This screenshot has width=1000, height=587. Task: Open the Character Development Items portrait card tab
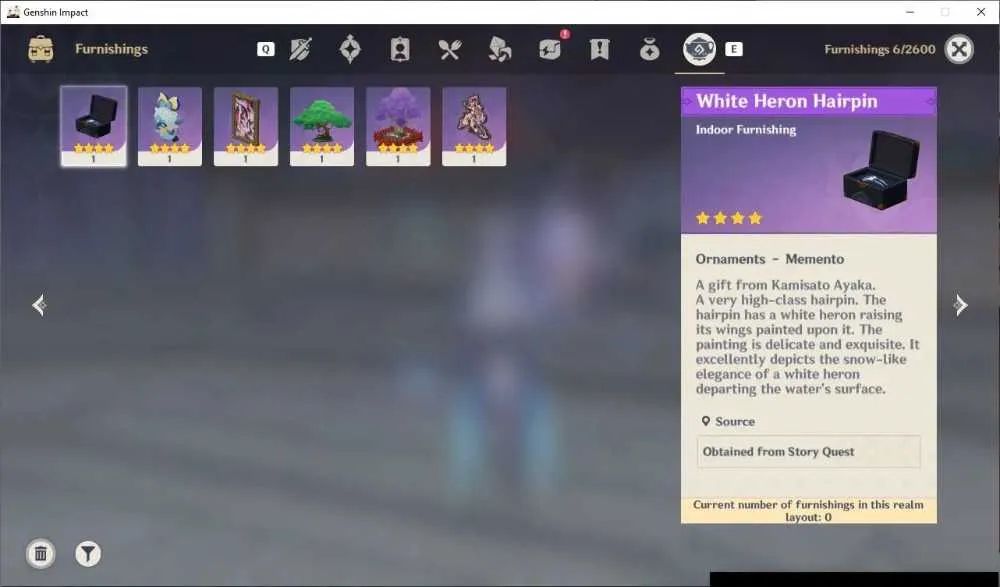click(x=400, y=49)
